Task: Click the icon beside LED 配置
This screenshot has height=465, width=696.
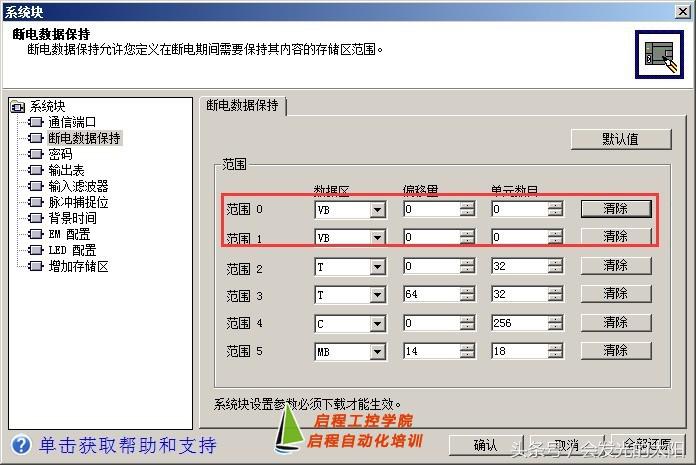Action: coord(36,250)
